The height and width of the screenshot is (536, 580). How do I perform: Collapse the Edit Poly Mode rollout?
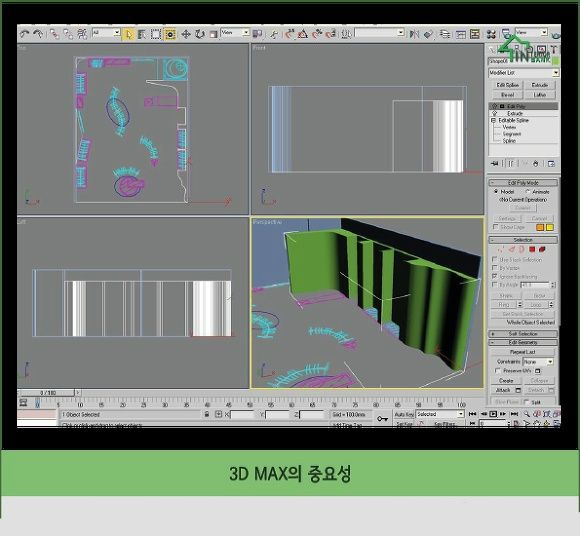click(x=523, y=183)
